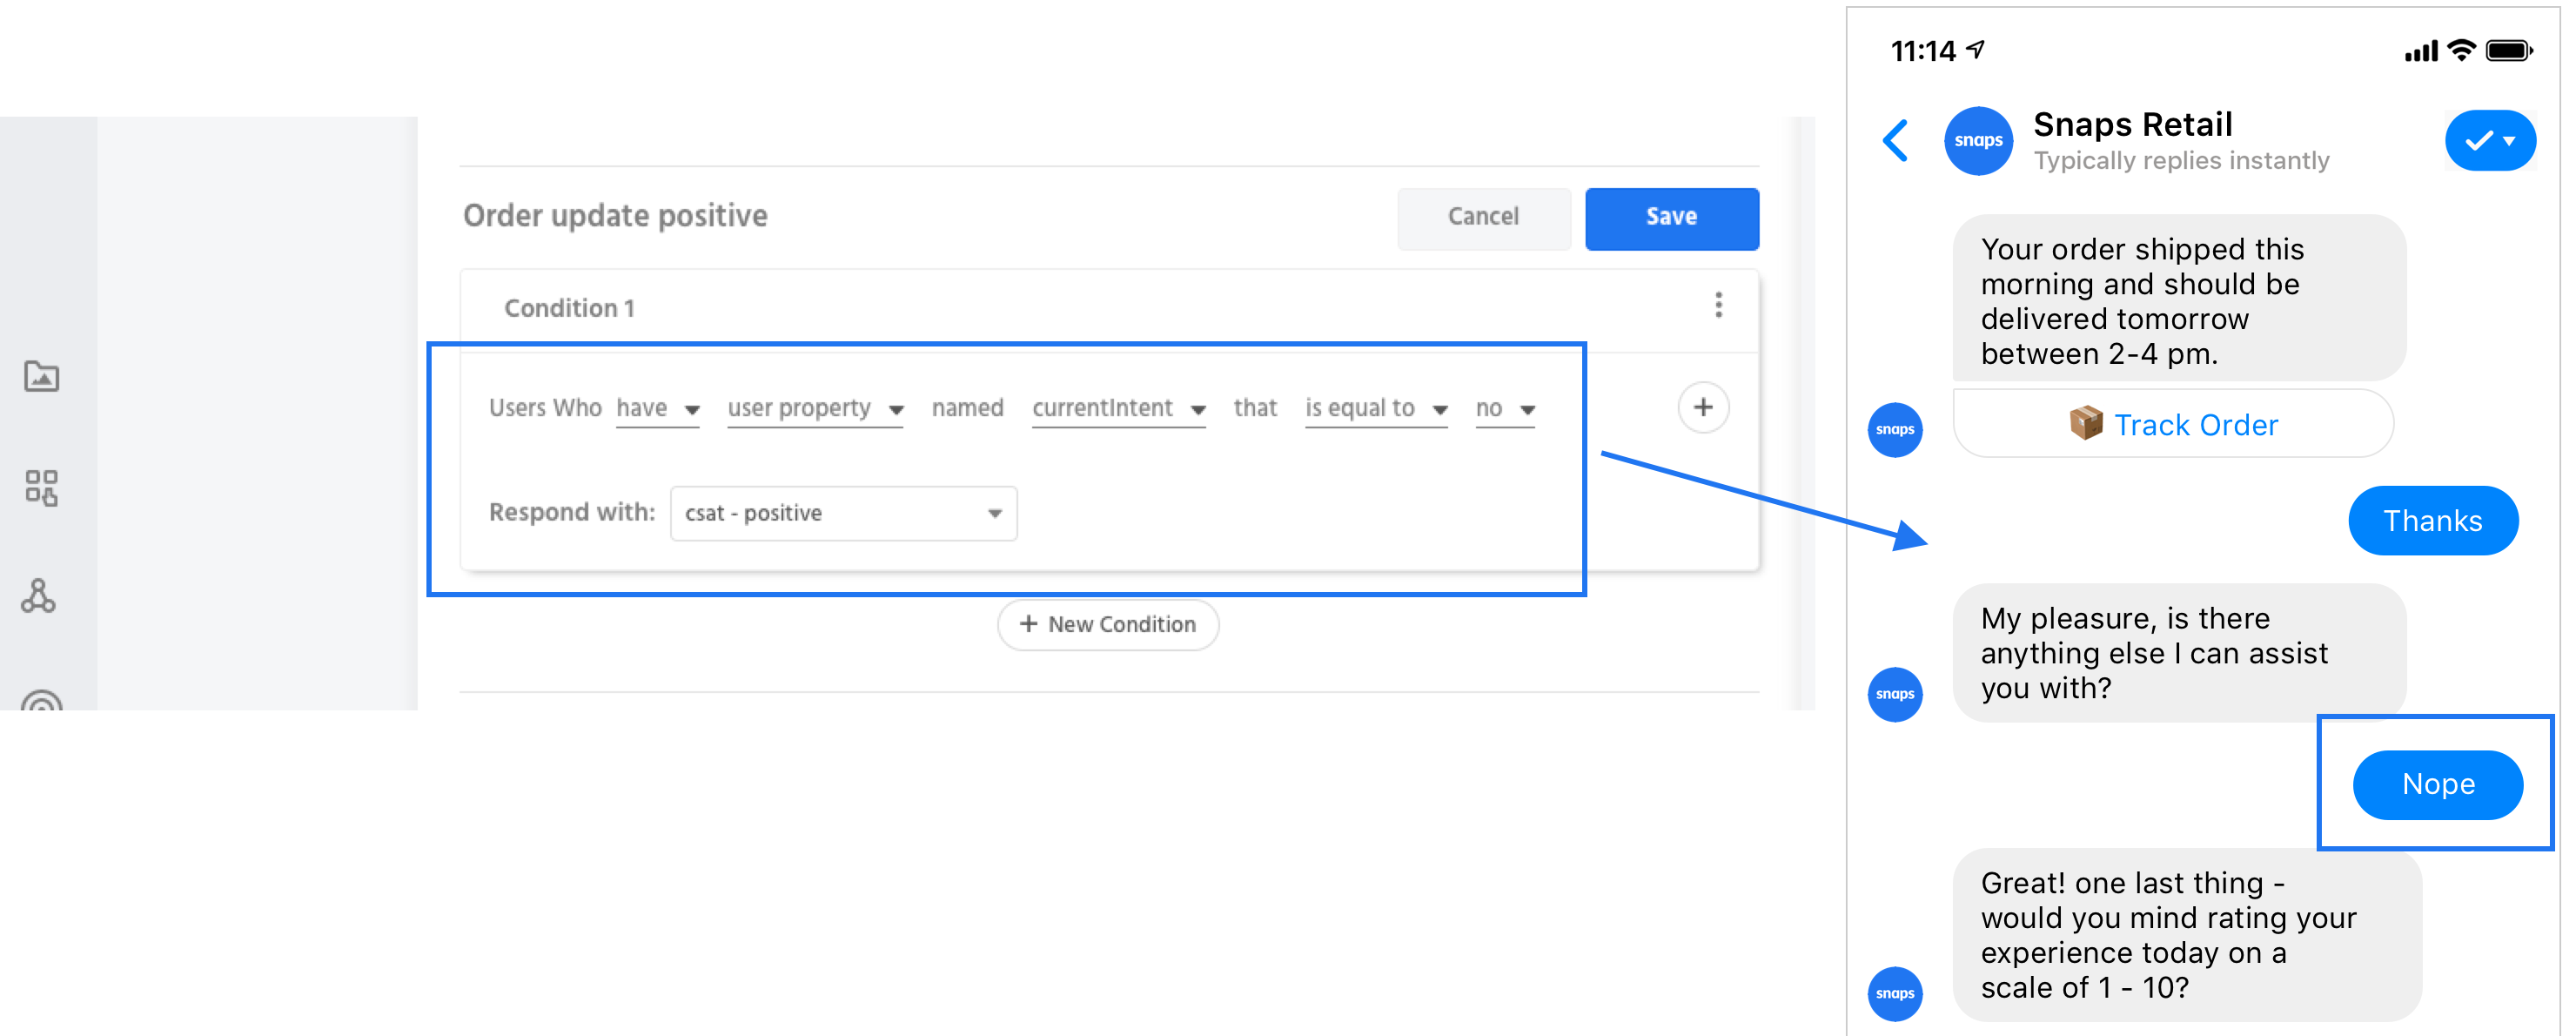Open the checkmark dropdown in chat header
Image resolution: width=2576 pixels, height=1036 pixels.
(2489, 141)
